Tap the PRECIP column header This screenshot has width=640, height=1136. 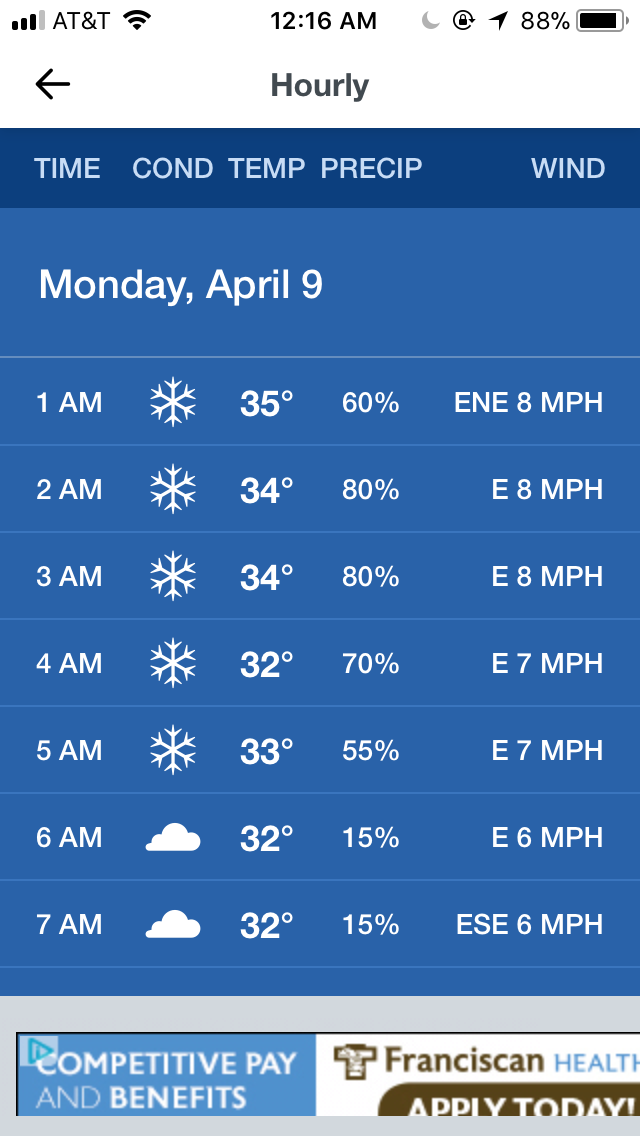click(x=371, y=168)
